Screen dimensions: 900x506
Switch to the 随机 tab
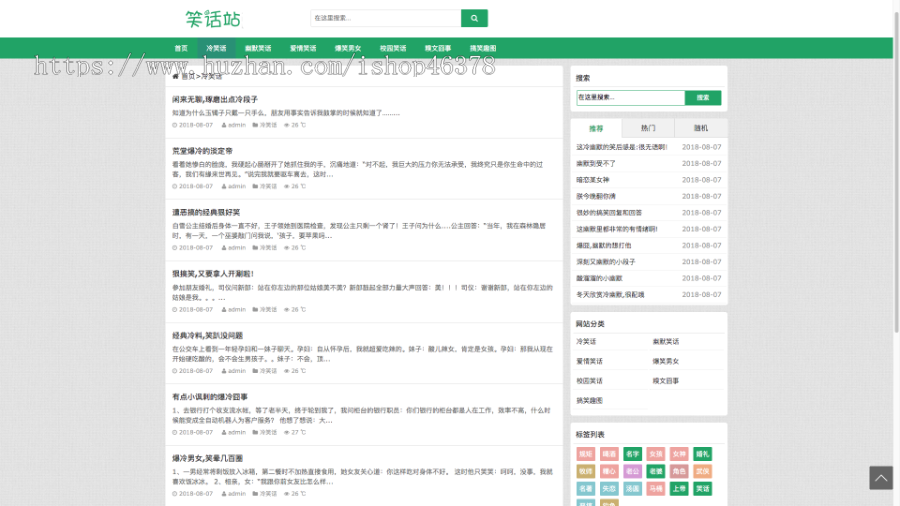click(x=701, y=129)
